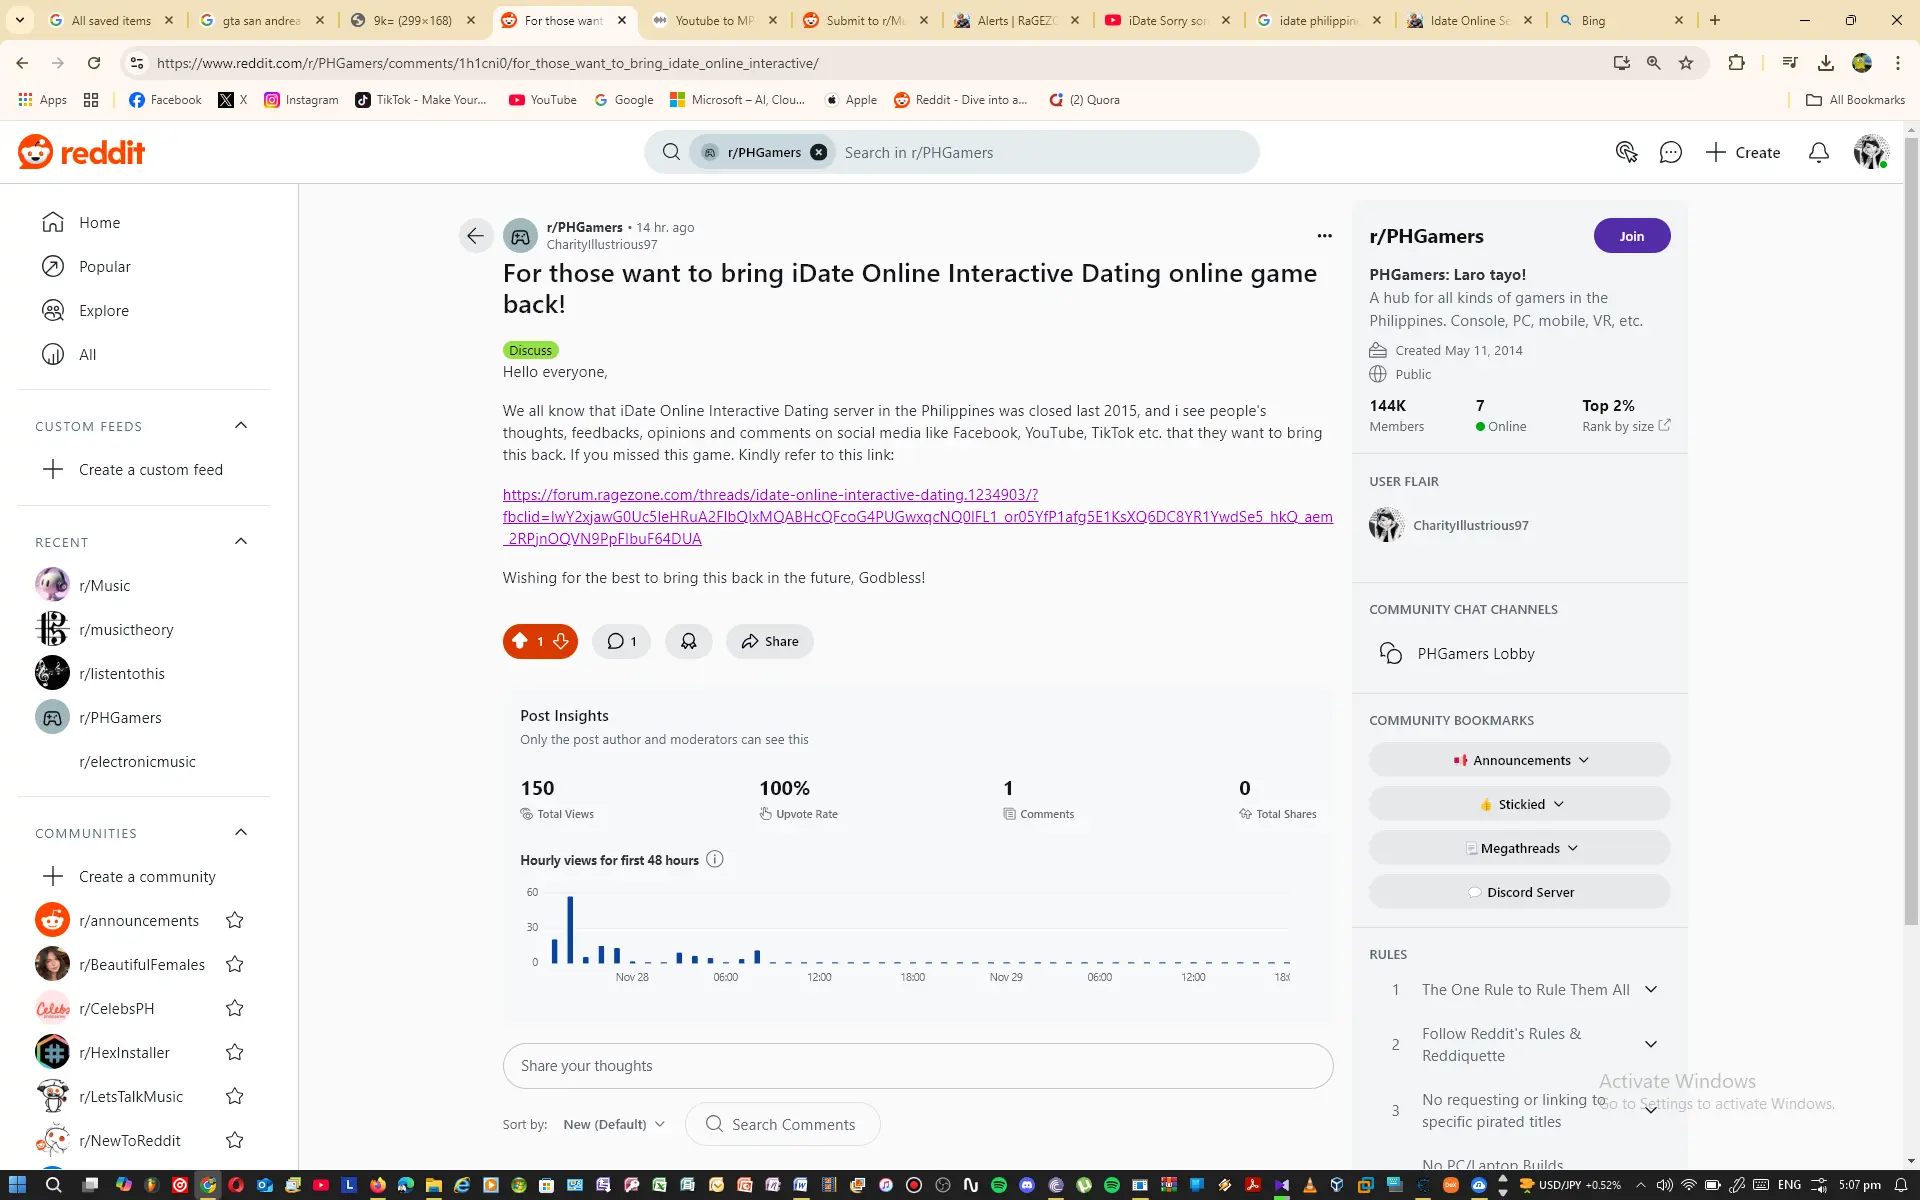Expand Follow Reddit's Rules & Reddiquette
Viewport: 1920px width, 1200px height.
pyautogui.click(x=1651, y=1044)
